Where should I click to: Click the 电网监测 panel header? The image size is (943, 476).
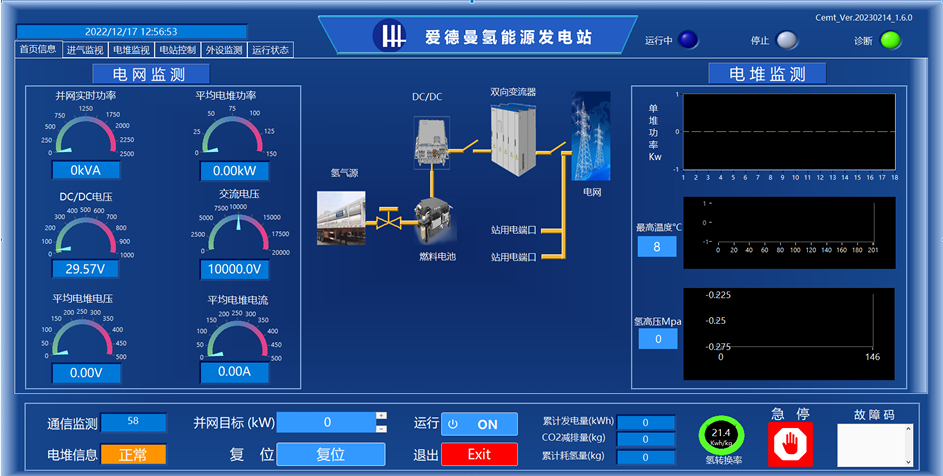pyautogui.click(x=150, y=74)
